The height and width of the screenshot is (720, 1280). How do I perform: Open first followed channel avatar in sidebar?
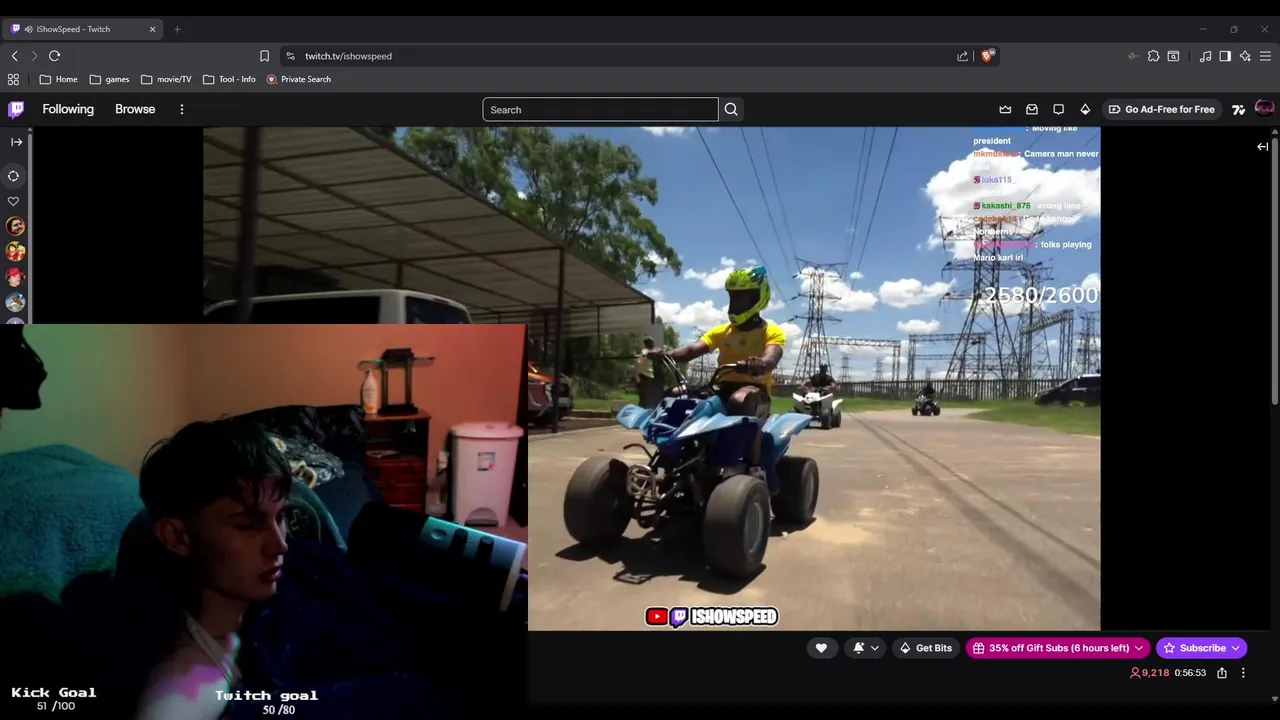pos(15,227)
